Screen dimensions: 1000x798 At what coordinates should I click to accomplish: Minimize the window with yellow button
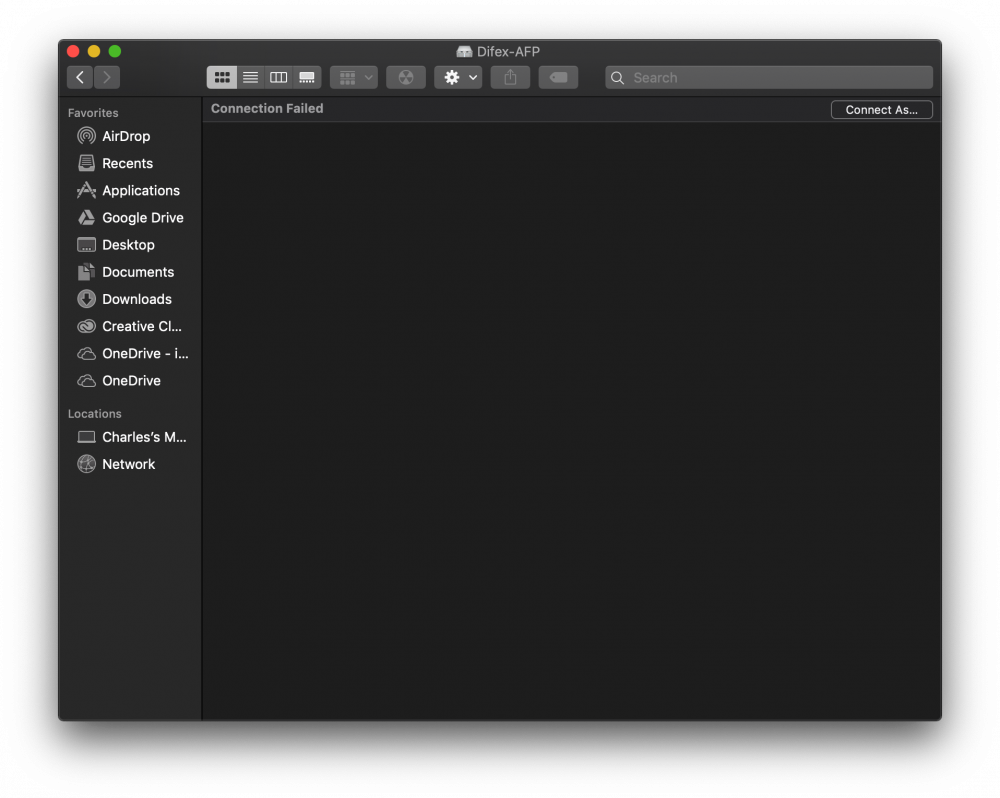tap(94, 51)
